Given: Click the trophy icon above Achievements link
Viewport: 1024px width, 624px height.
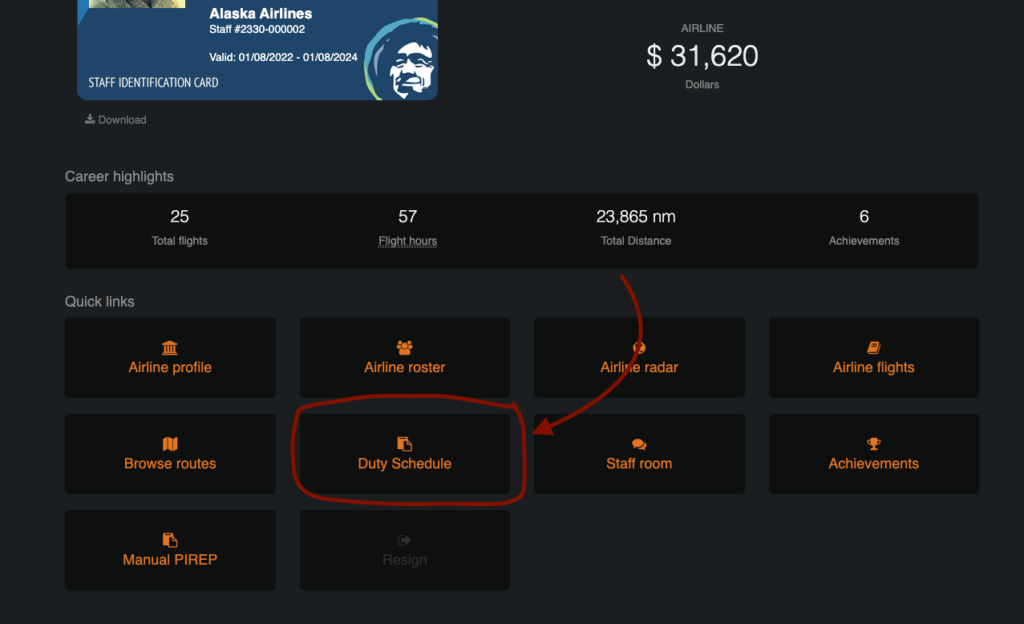Looking at the screenshot, I should pyautogui.click(x=873, y=444).
